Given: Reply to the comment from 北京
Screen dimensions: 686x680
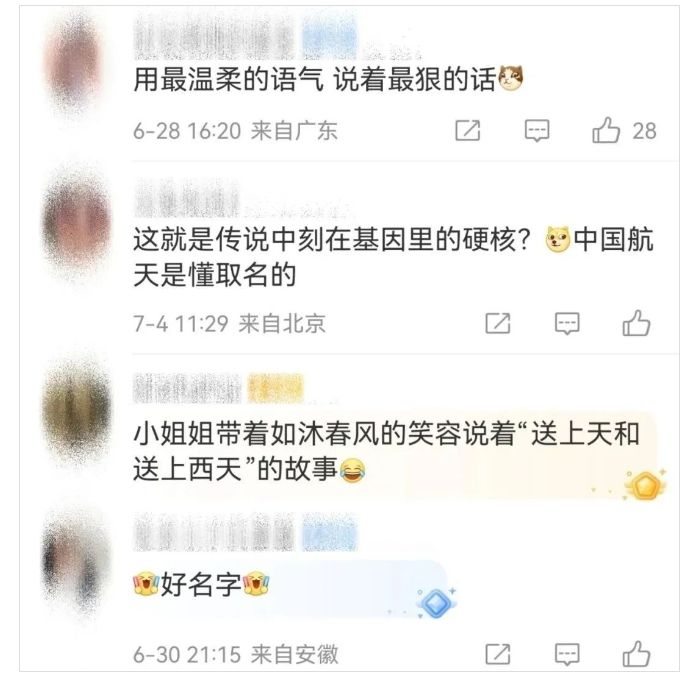Looking at the screenshot, I should point(567,323).
